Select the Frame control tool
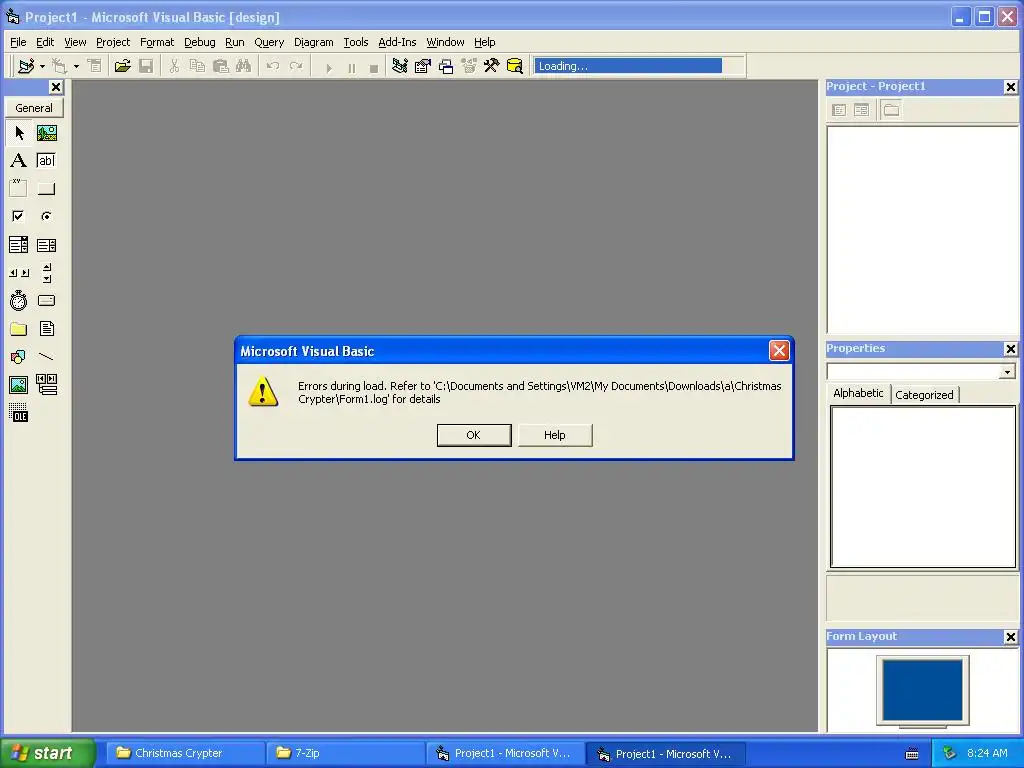 pos(19,189)
